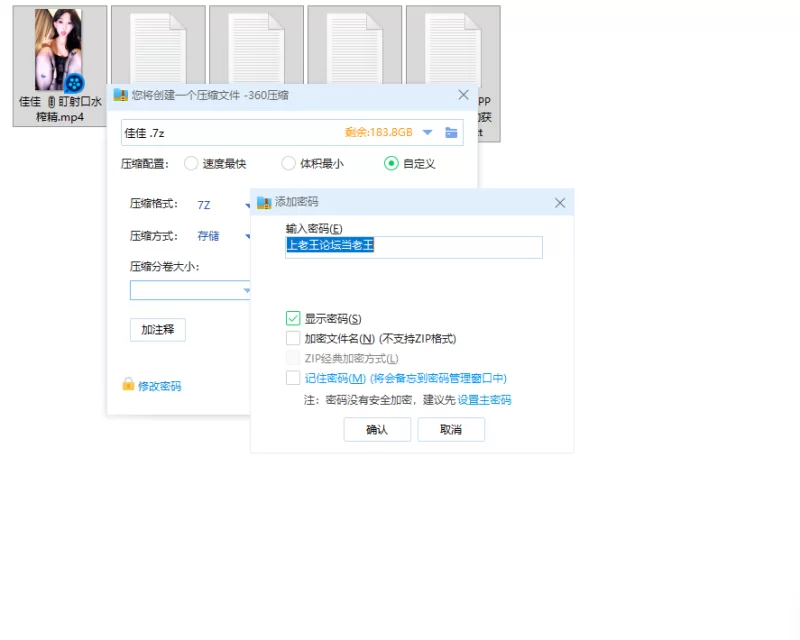Select the 体积最小 compression option
The height and width of the screenshot is (640, 800).
288,163
